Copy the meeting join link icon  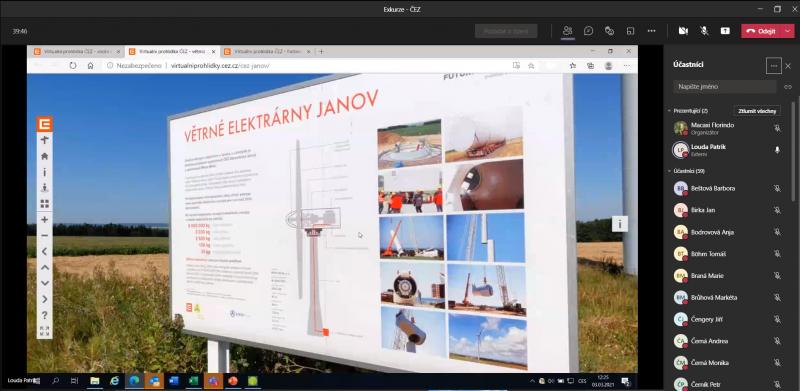pos(788,87)
